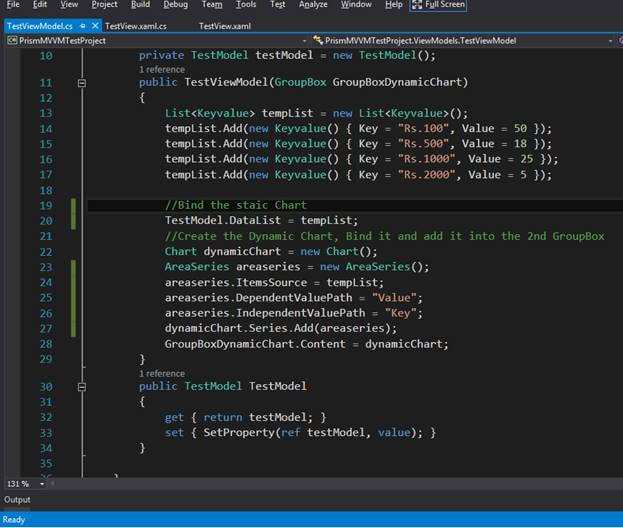Click the 1 reference link above the TestViewModel constructor
This screenshot has height=528, width=623.
[x=162, y=70]
